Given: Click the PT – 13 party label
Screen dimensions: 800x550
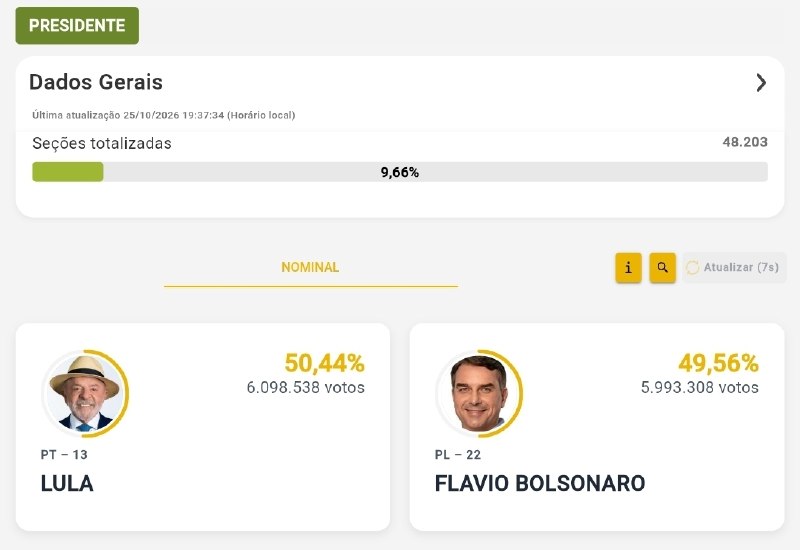Looking at the screenshot, I should tap(64, 455).
